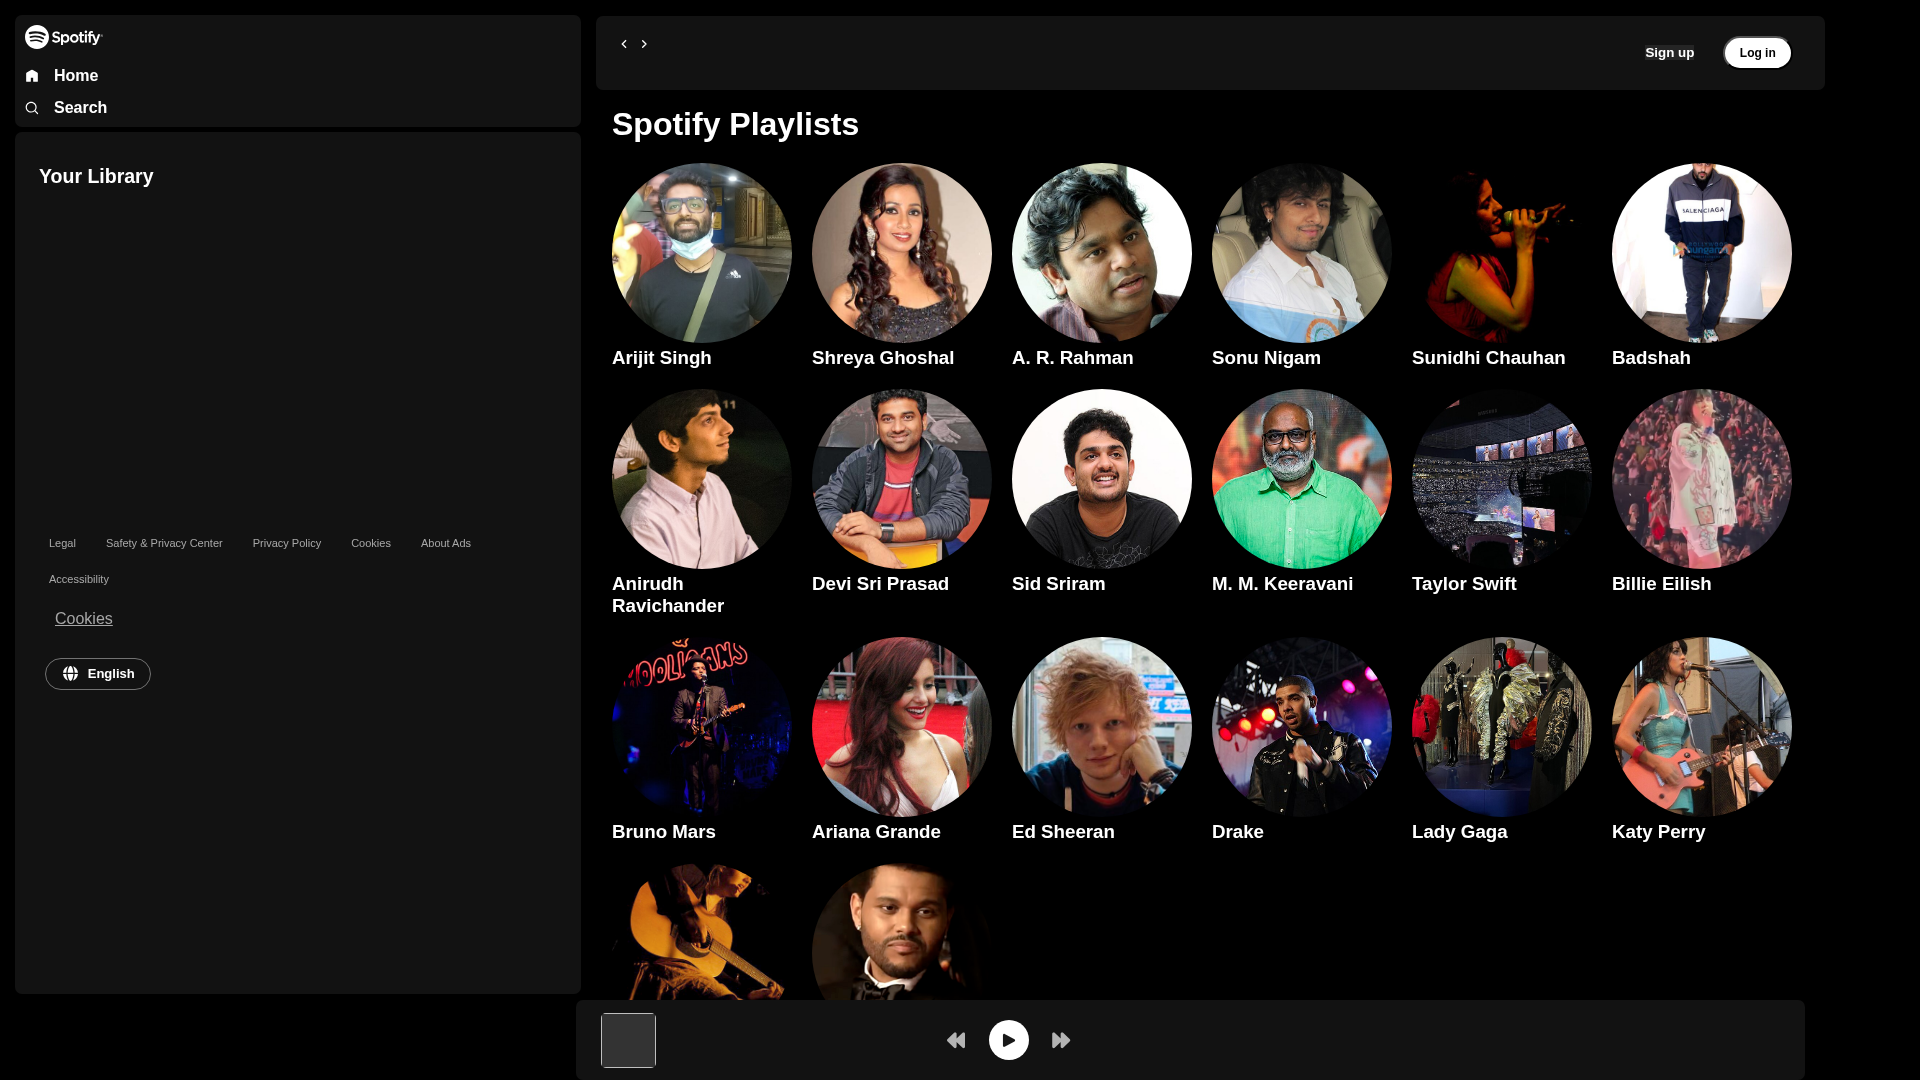Click the Ed Sheeran name label
This screenshot has width=1920, height=1080.
pos(1063,832)
